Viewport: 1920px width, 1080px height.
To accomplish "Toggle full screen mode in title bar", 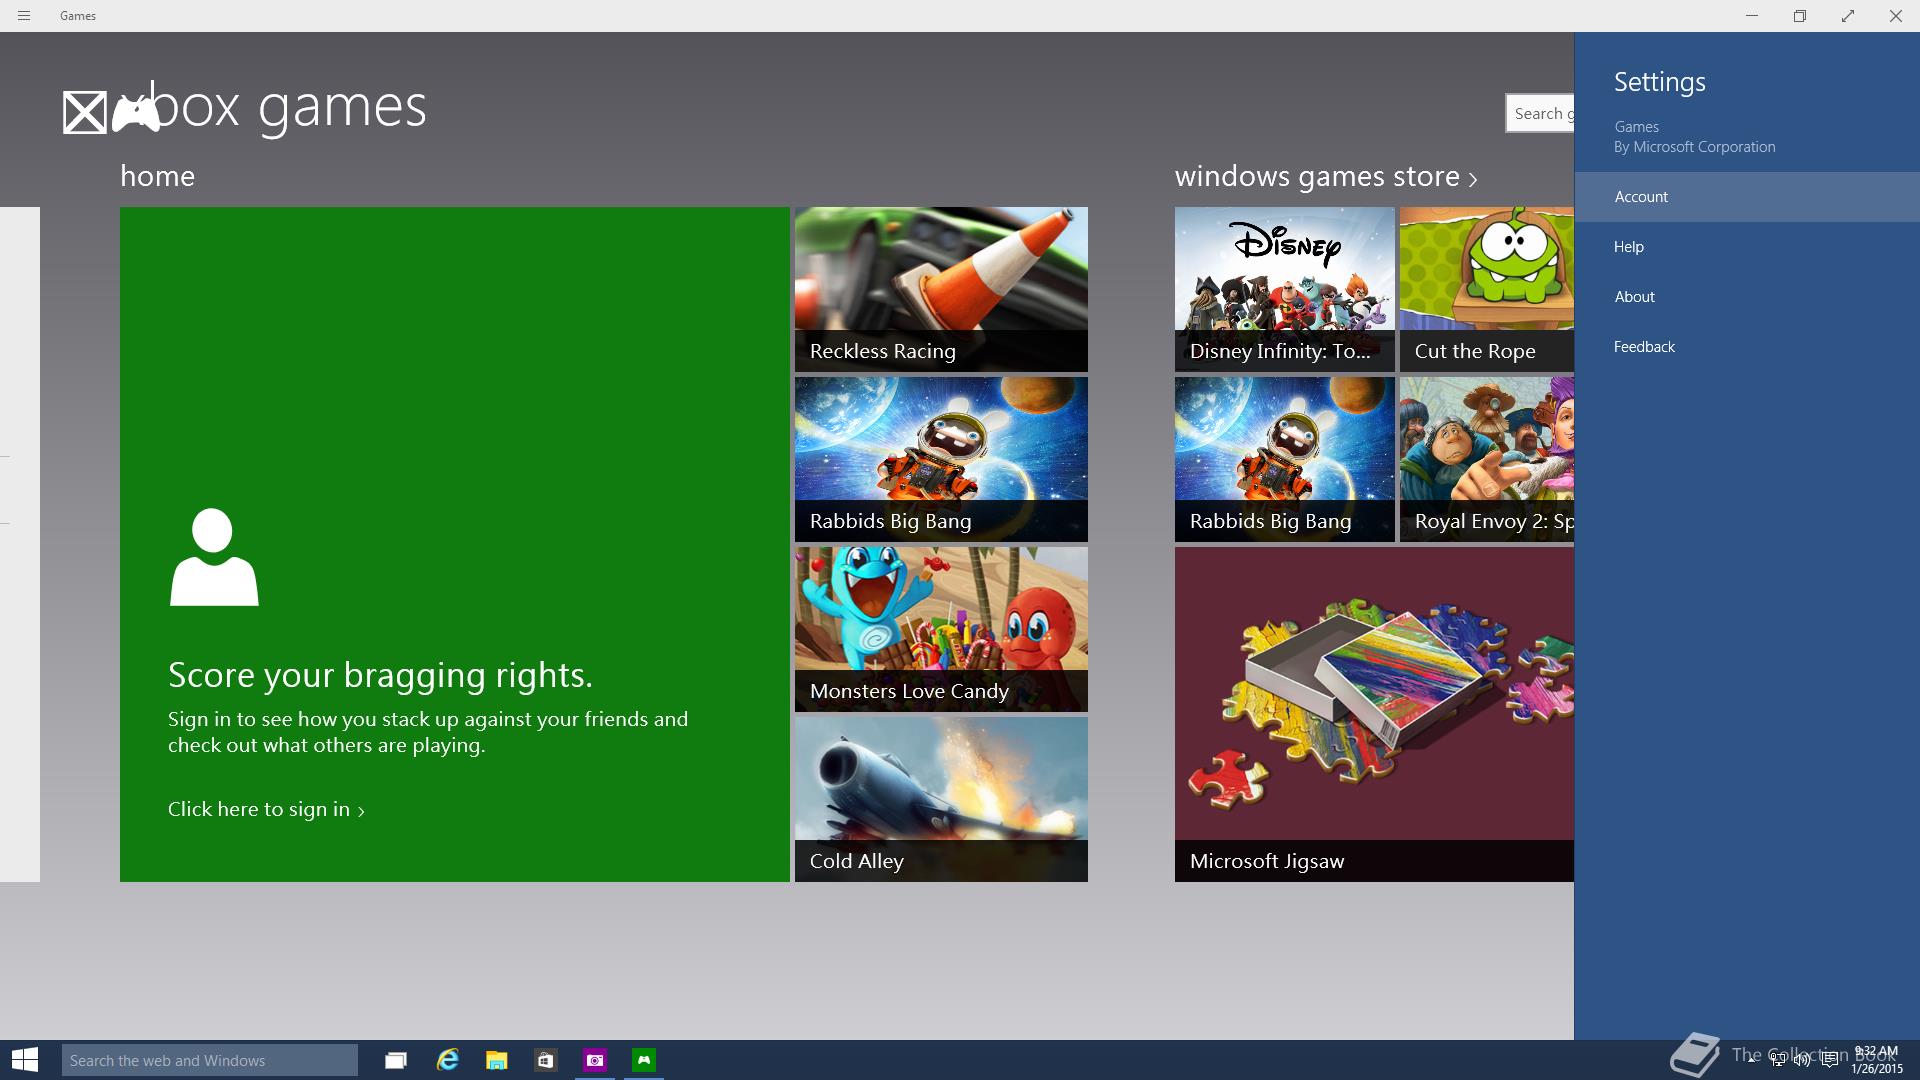I will click(x=1847, y=16).
